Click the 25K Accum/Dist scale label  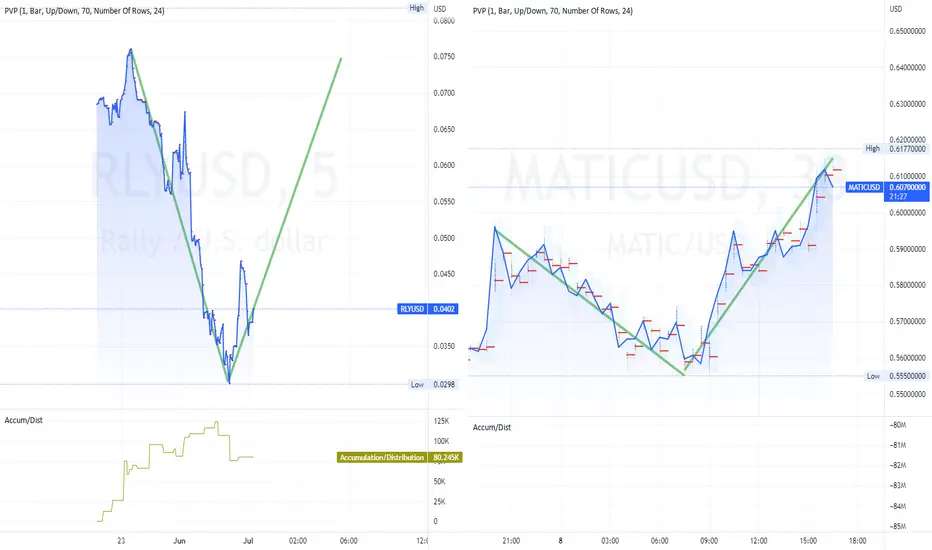click(439, 502)
